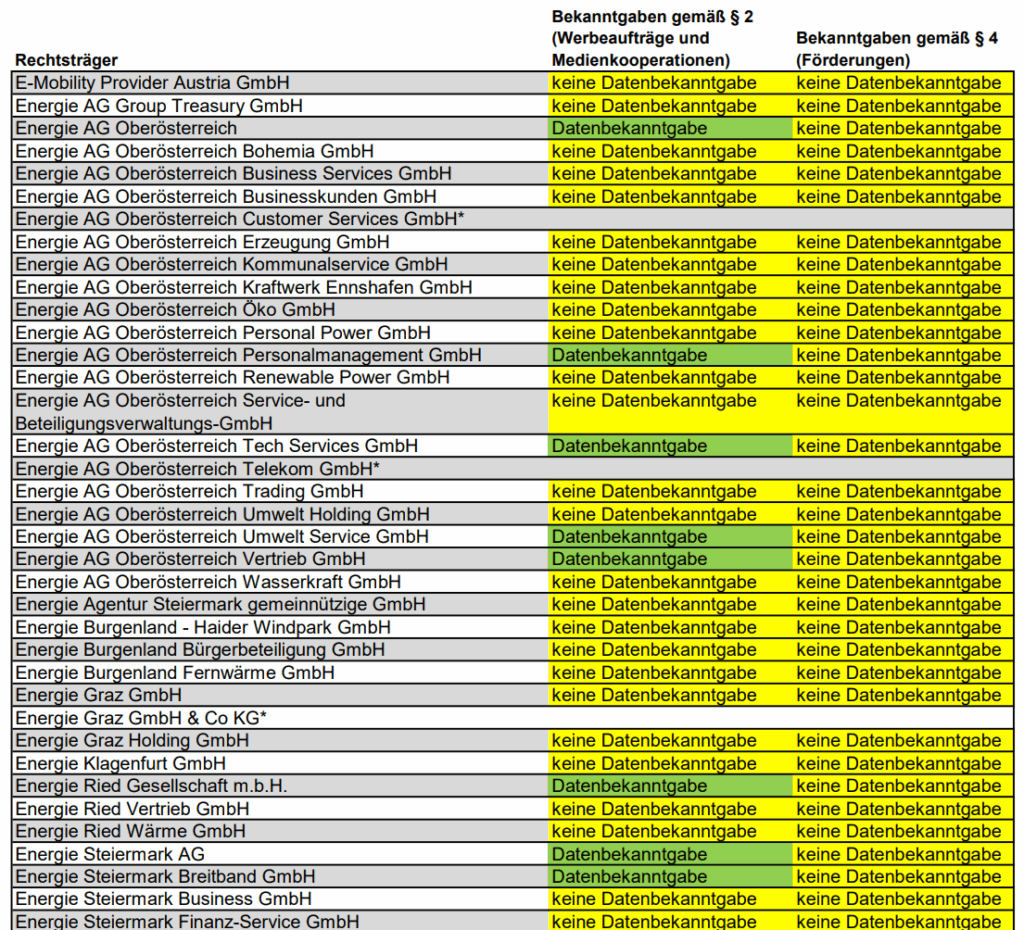1024x930 pixels.
Task: Select Energie AG Oberösterreich Wasserkraft GmbH name
Action: pyautogui.click(x=208, y=582)
